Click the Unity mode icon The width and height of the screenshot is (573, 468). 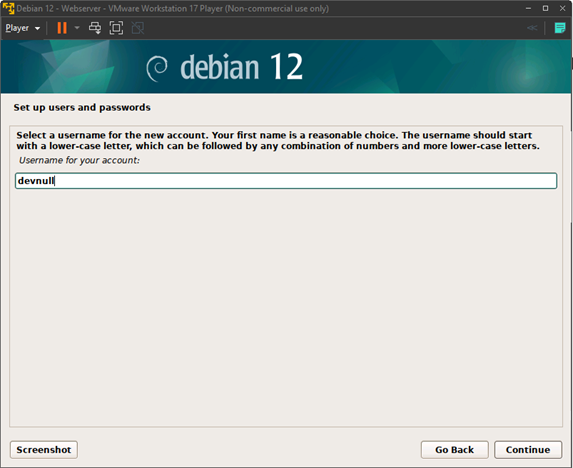(138, 28)
